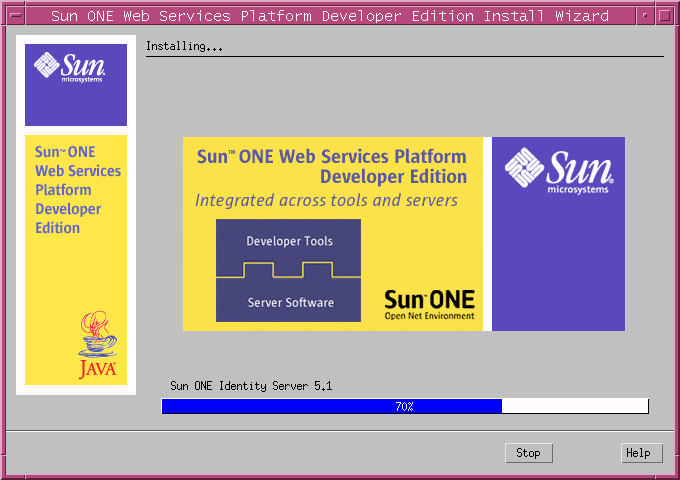This screenshot has height=480, width=680.
Task: Click the banner 'Sun ONE Web Services Platform Developer Edition' title
Action: pyautogui.click(x=332, y=167)
